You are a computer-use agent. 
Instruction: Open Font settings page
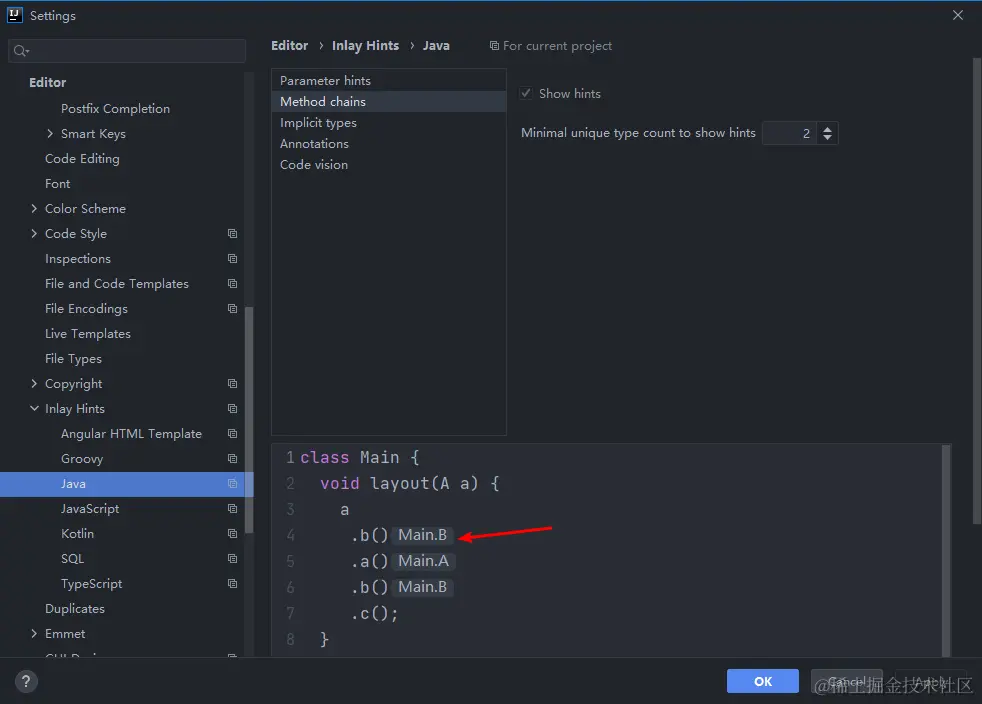(58, 184)
